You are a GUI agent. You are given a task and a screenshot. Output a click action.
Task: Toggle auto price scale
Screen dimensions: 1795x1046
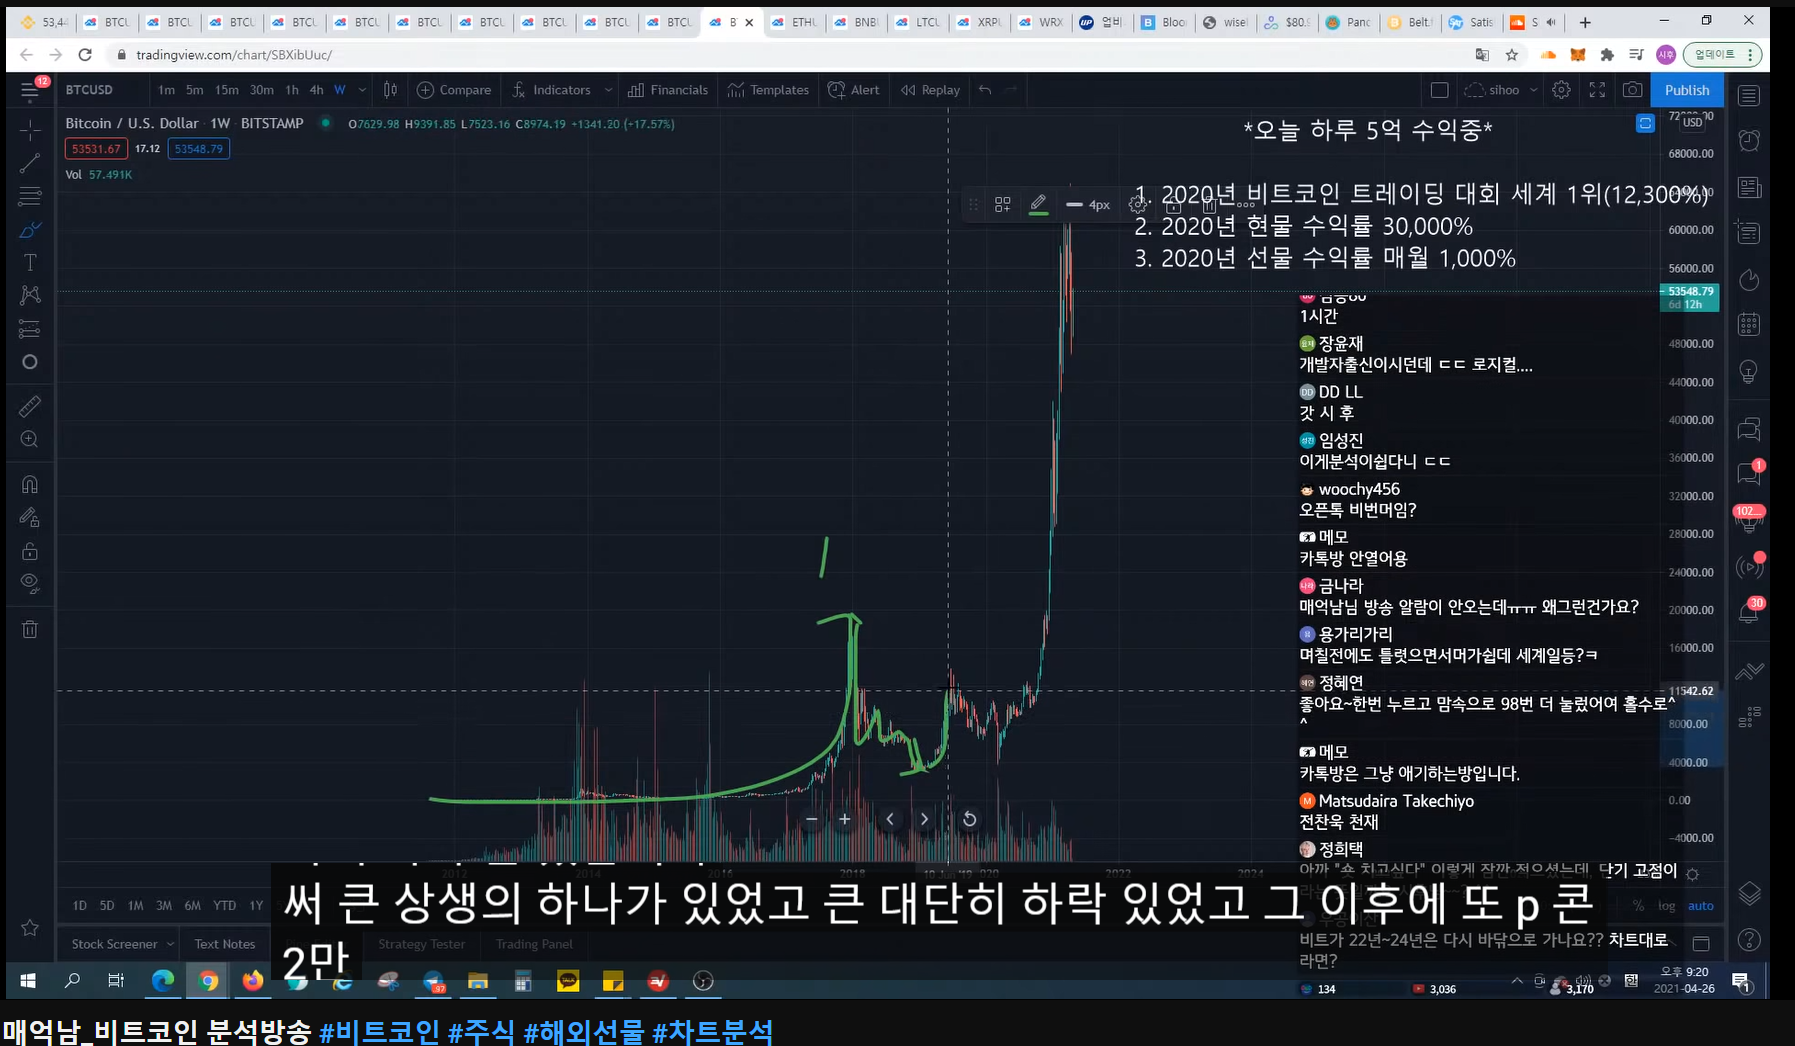[1700, 905]
